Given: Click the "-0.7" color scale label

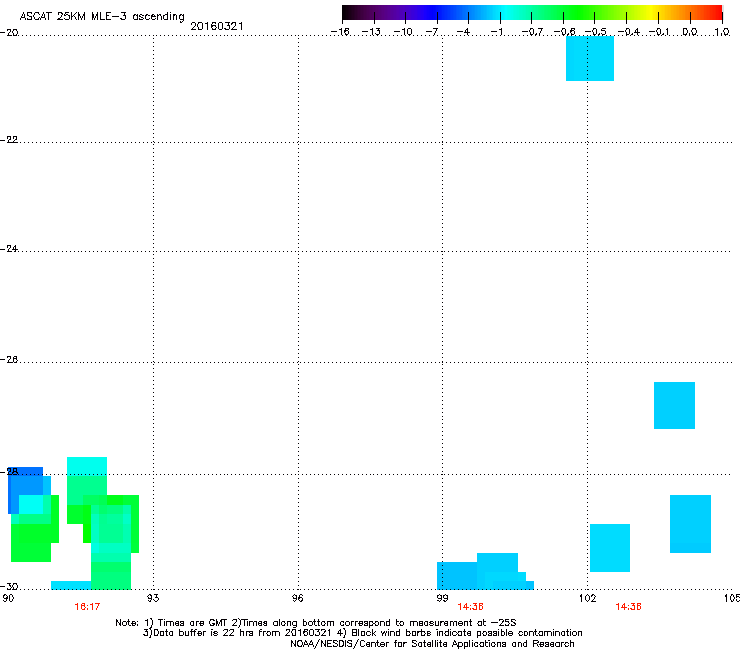Looking at the screenshot, I should tap(532, 32).
